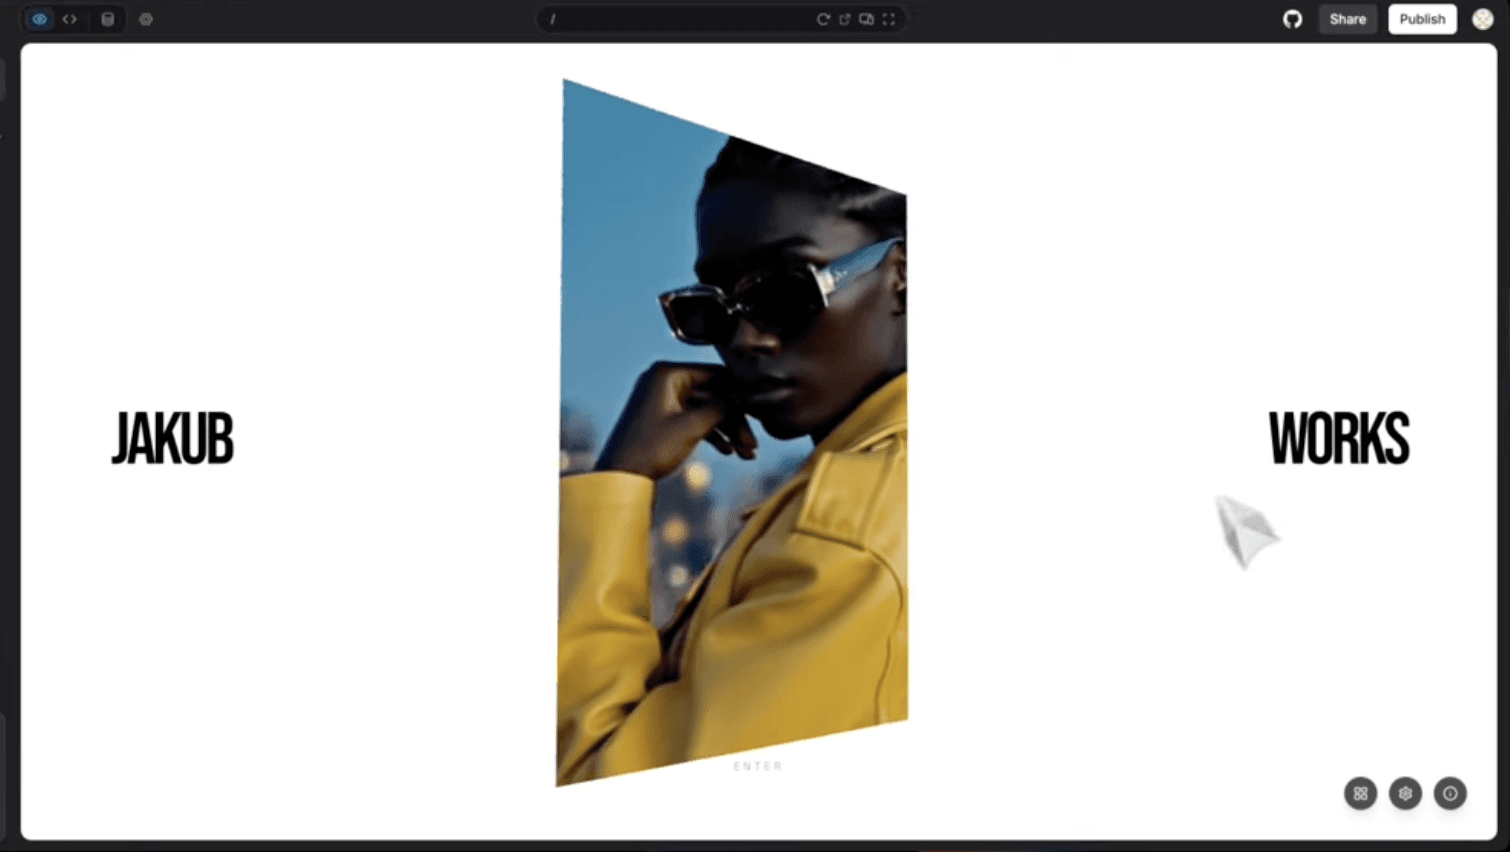Click the Publish button

(x=1422, y=19)
